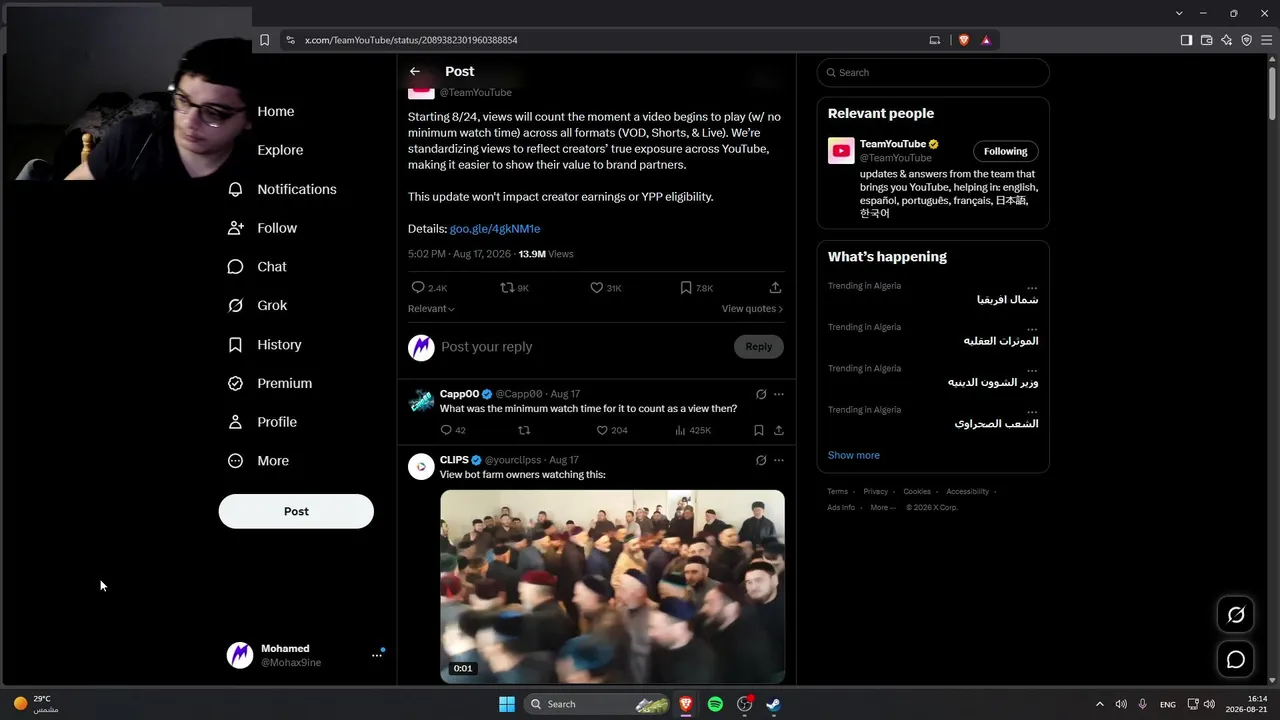Open the goo.gle/4gkNM1e details link

tap(495, 229)
